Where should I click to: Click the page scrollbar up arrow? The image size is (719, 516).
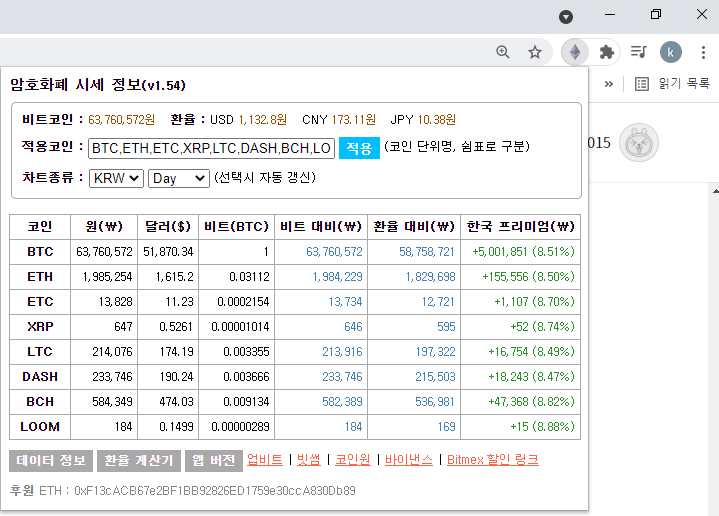716,190
